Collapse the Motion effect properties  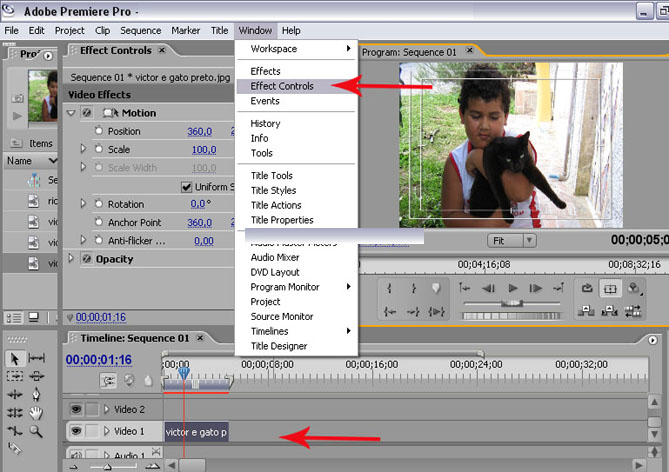click(x=71, y=113)
